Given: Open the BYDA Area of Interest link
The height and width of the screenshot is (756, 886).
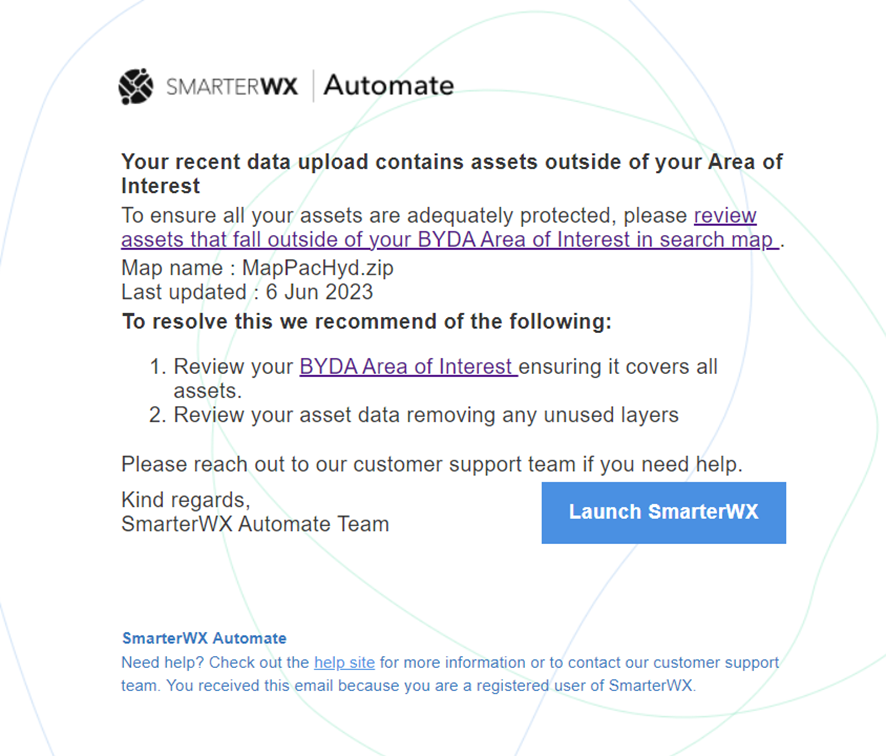Looking at the screenshot, I should [408, 367].
